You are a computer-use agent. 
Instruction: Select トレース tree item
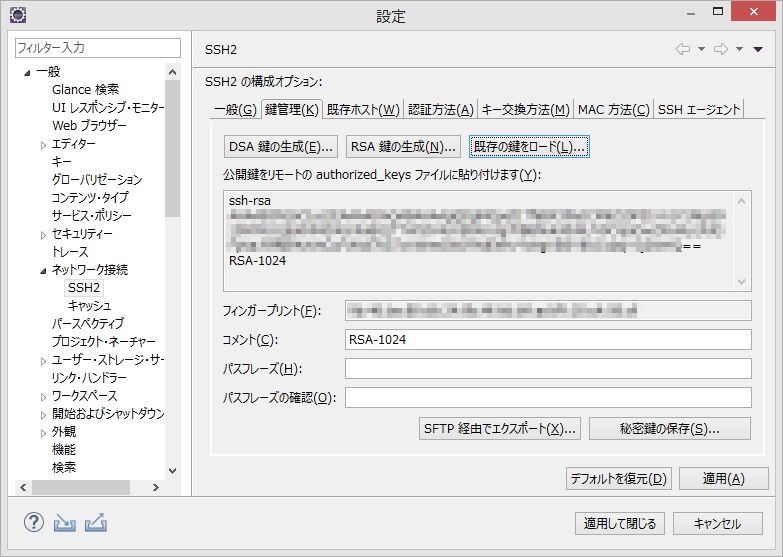[x=69, y=251]
